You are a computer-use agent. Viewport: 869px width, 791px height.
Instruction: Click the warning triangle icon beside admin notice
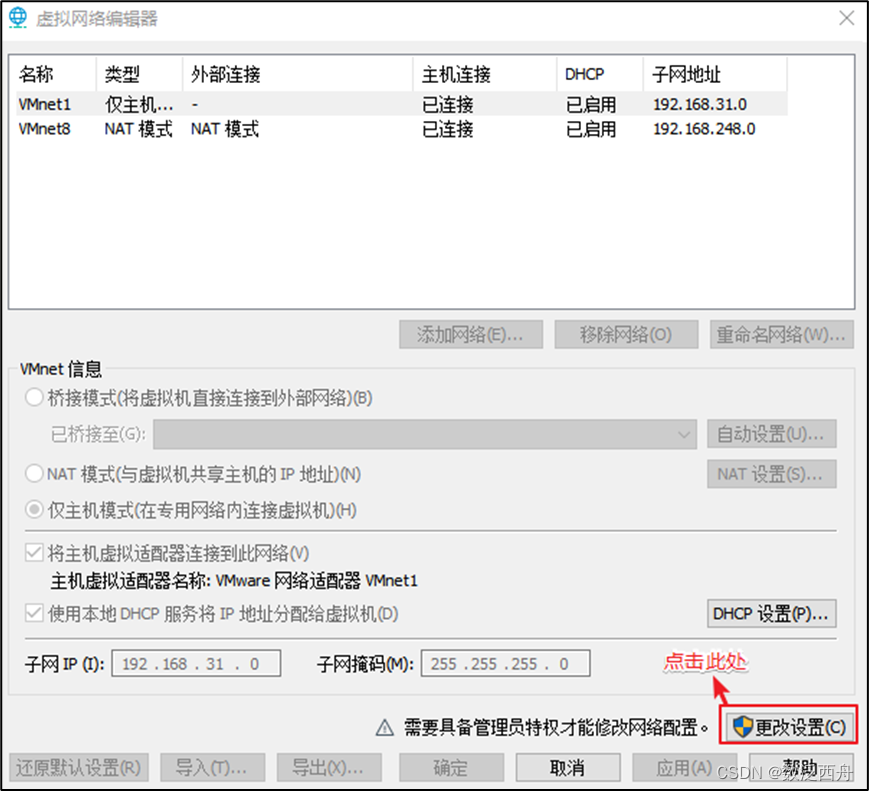click(385, 727)
